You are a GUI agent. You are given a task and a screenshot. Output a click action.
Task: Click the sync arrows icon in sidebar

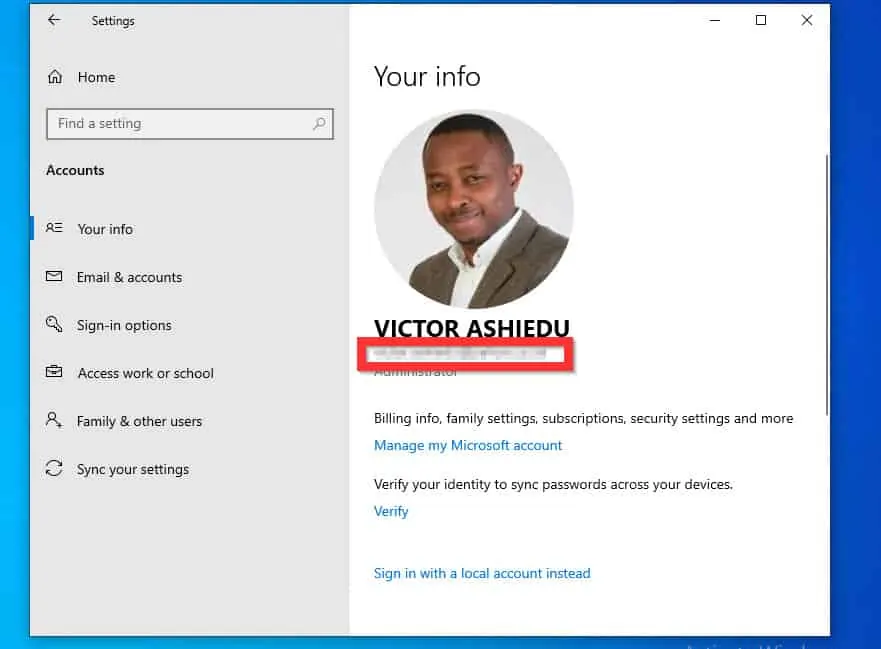pyautogui.click(x=55, y=469)
